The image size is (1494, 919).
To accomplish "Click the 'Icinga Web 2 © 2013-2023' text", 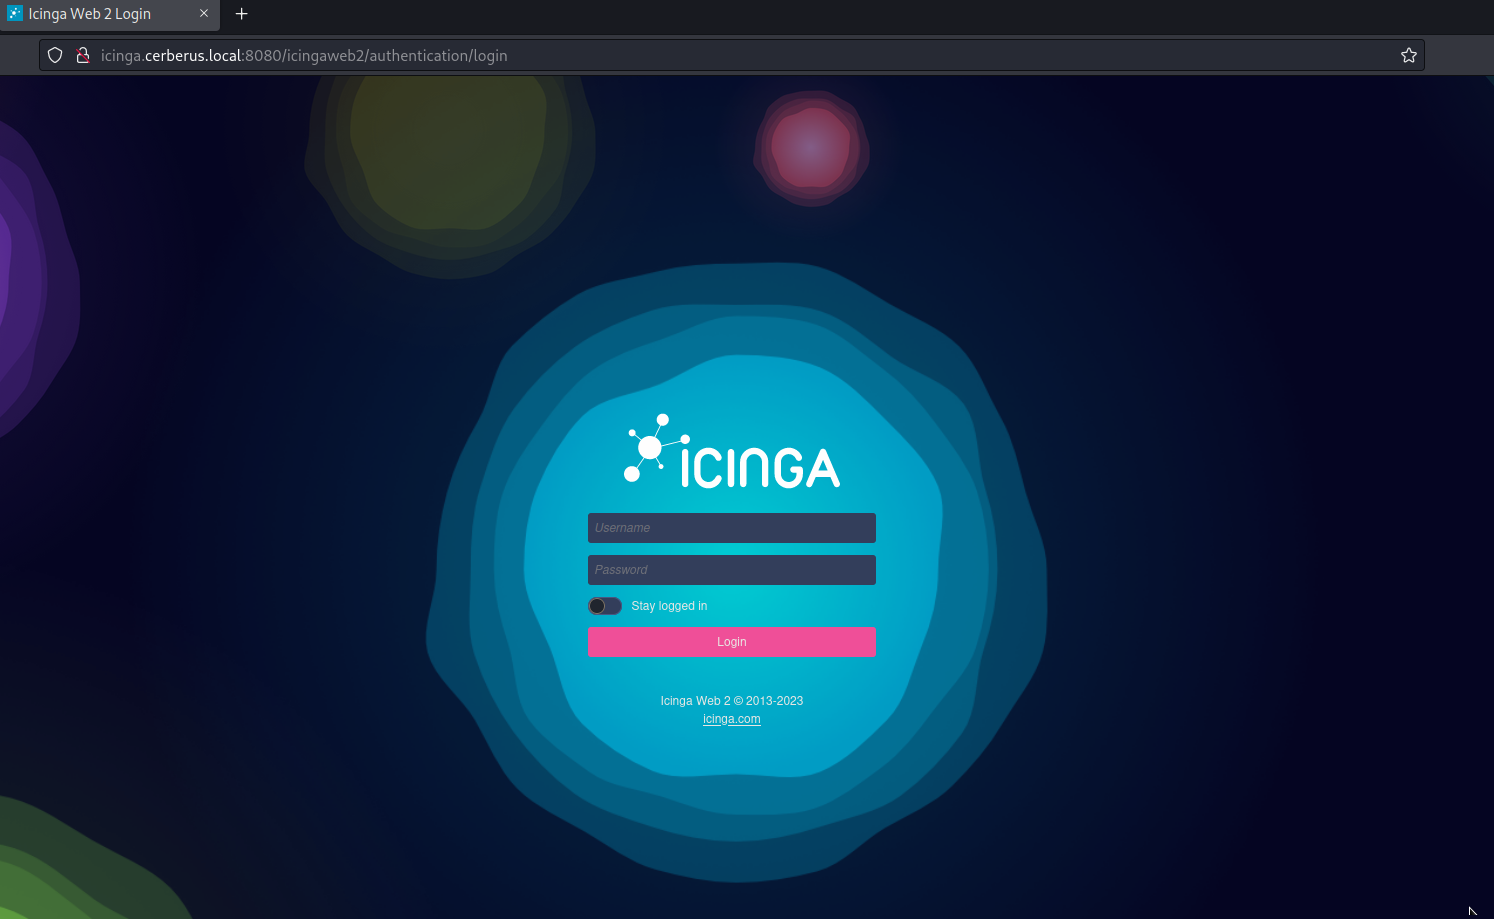I will [732, 701].
